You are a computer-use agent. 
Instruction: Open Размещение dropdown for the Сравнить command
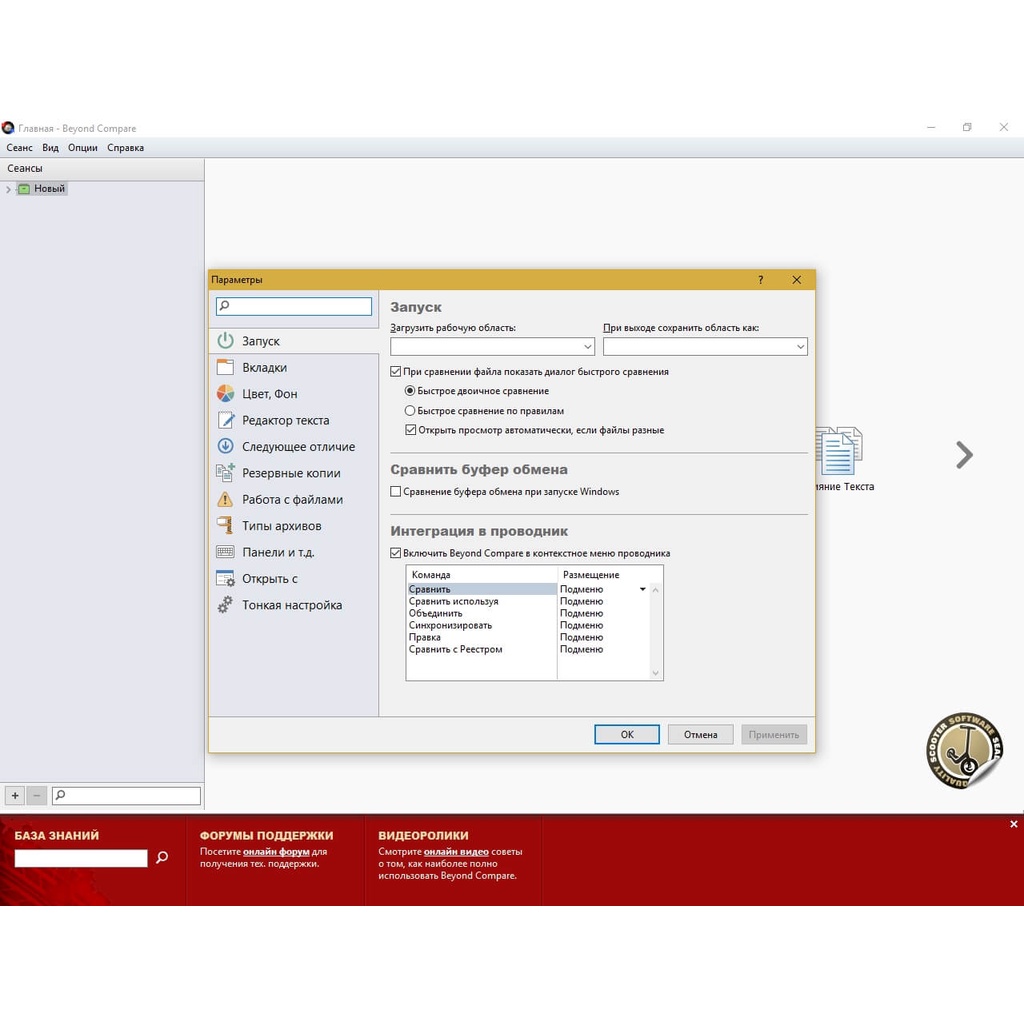pos(643,590)
